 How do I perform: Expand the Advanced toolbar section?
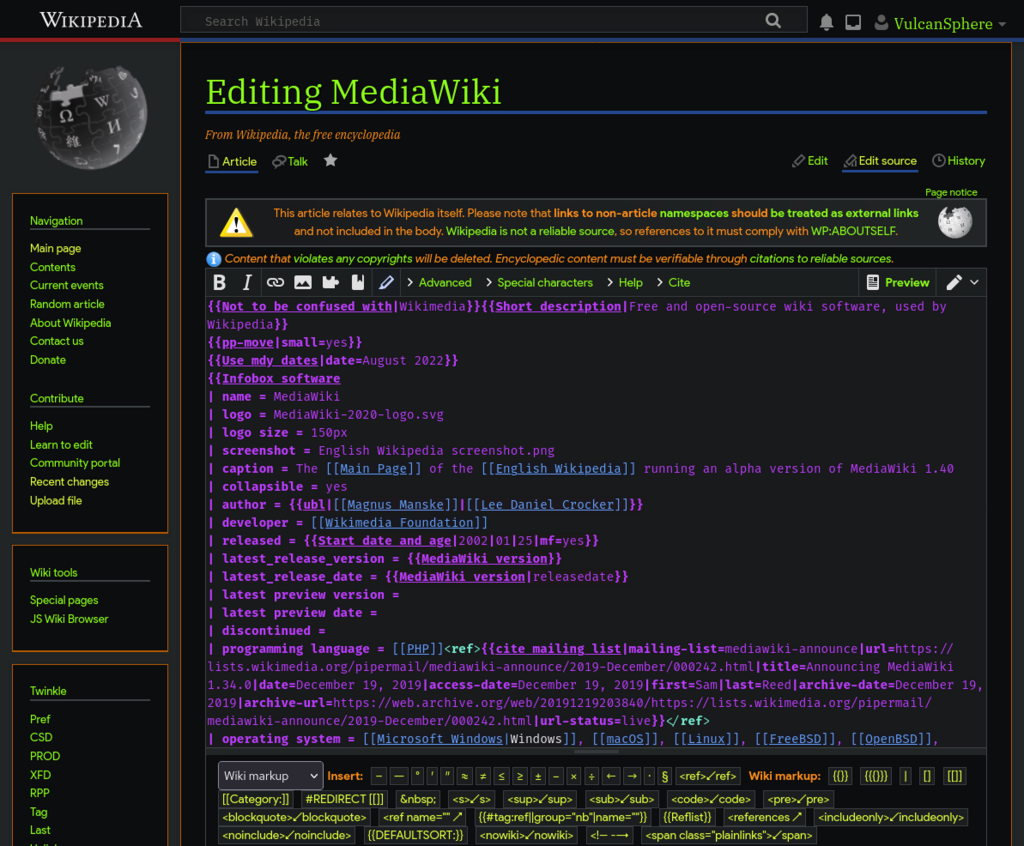pos(439,282)
